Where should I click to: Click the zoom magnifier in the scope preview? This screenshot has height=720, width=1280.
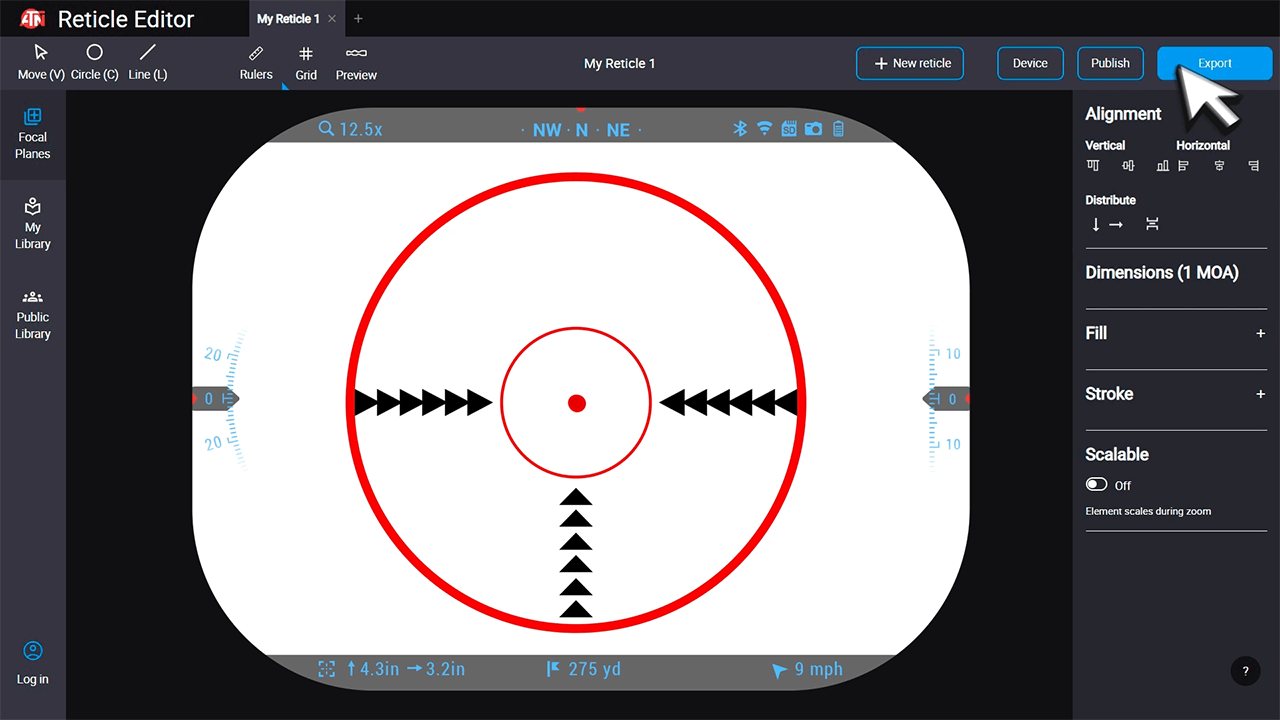[326, 128]
